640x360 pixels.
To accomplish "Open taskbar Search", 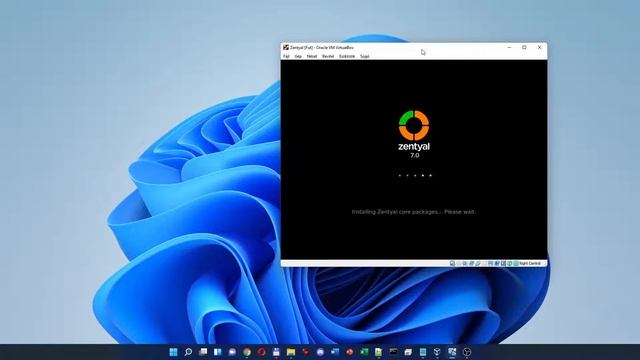I will (x=188, y=352).
